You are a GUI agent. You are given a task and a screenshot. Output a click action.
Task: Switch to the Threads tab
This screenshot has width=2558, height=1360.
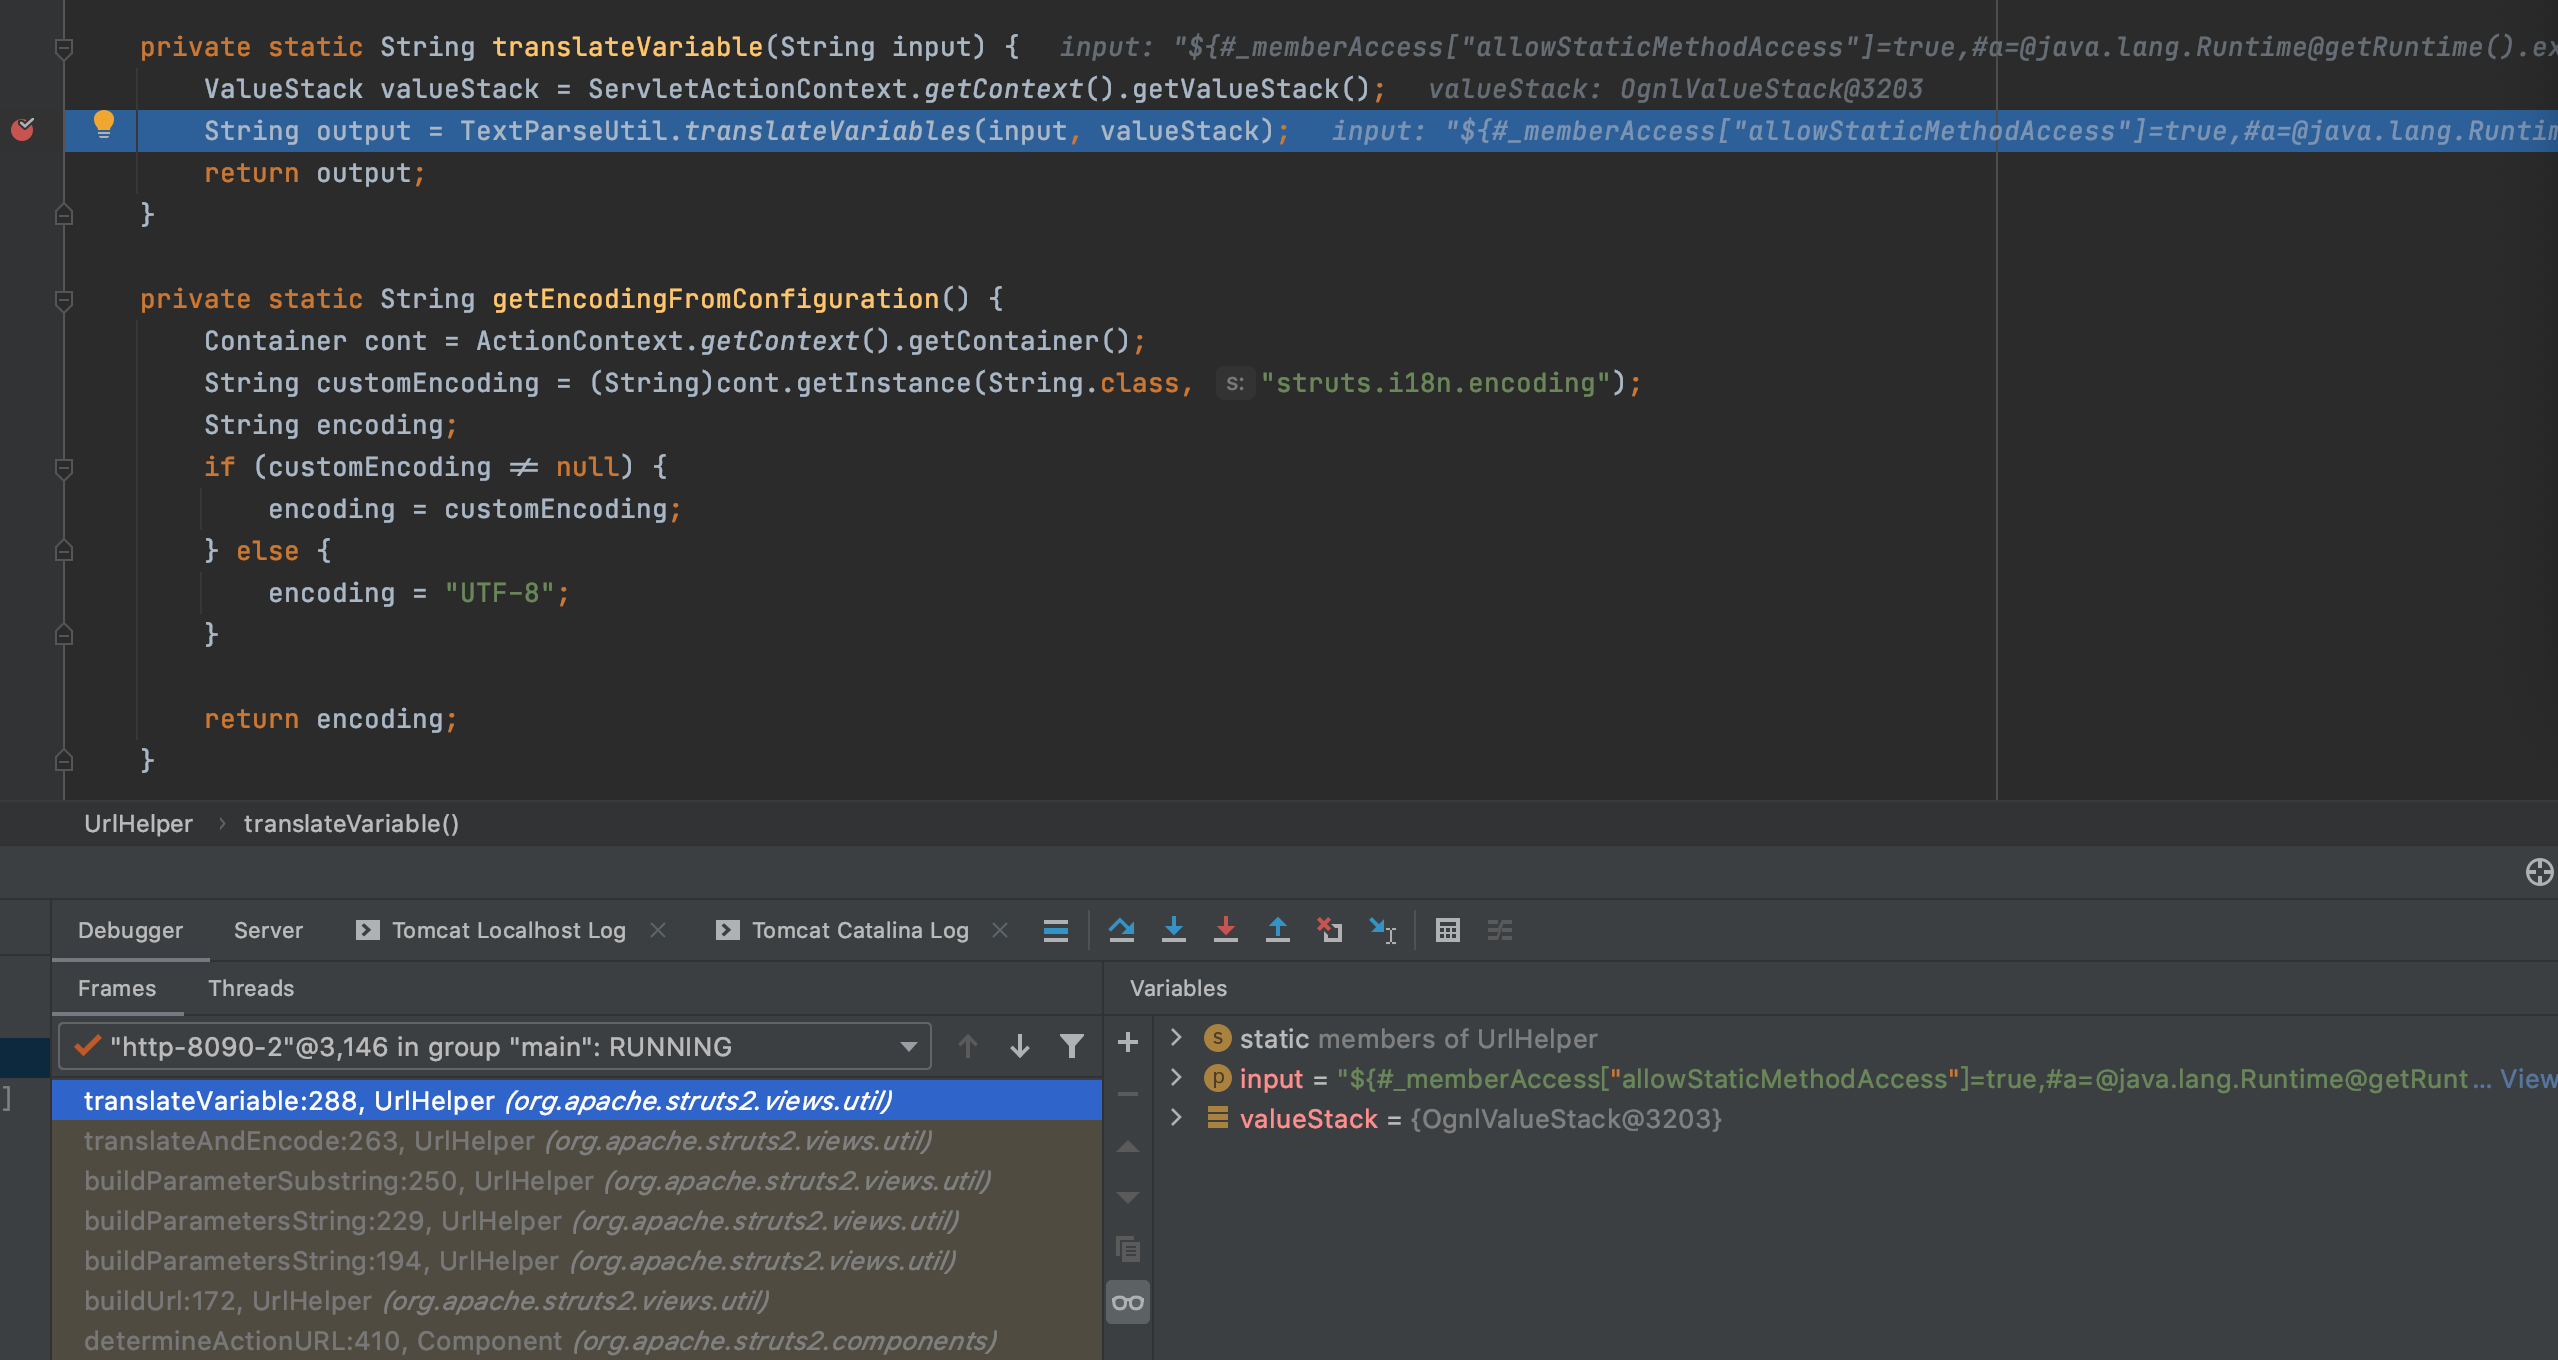(x=251, y=988)
